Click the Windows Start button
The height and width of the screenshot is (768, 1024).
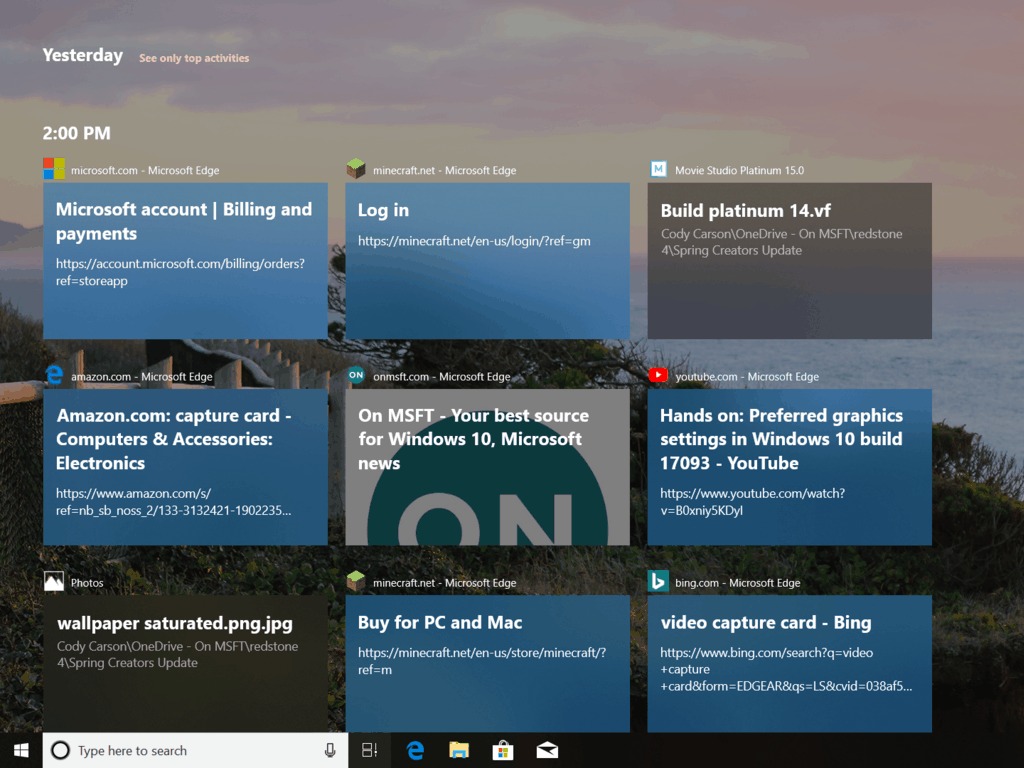point(21,750)
